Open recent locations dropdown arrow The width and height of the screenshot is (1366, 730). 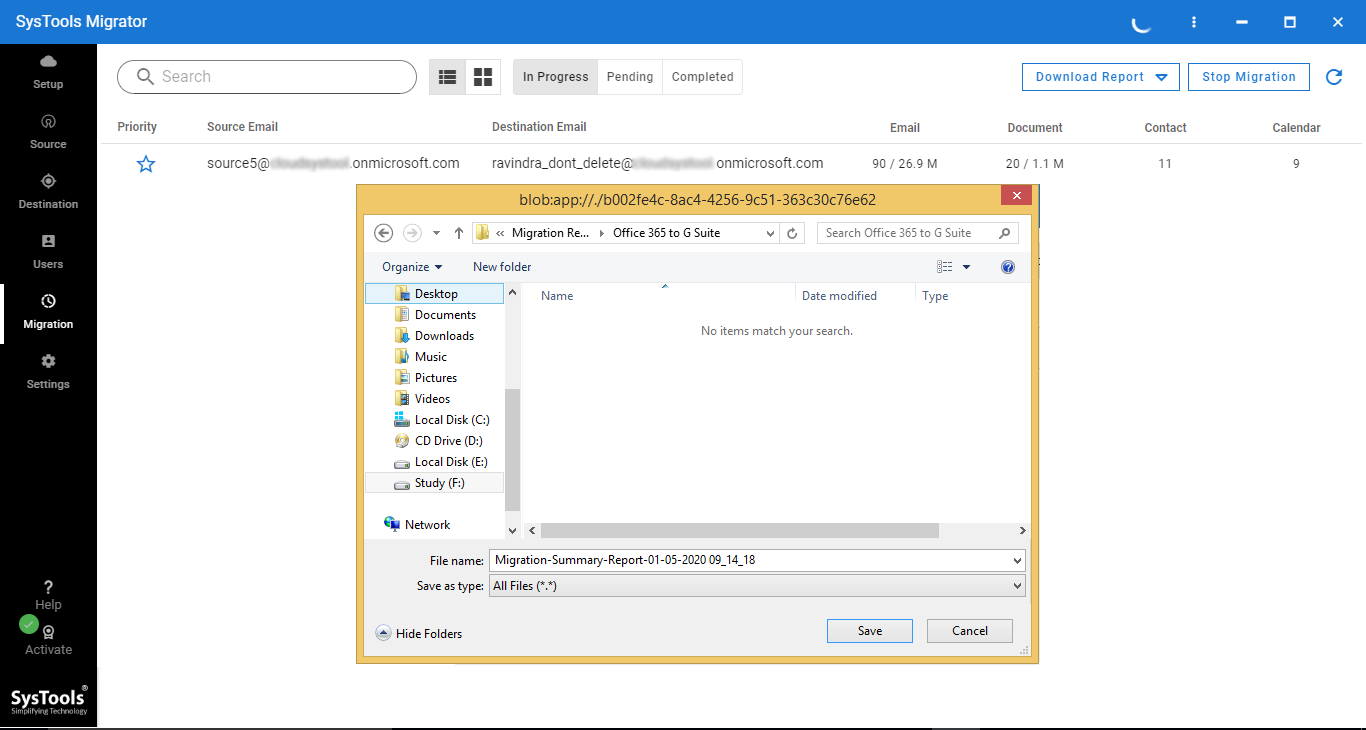pyautogui.click(x=437, y=233)
